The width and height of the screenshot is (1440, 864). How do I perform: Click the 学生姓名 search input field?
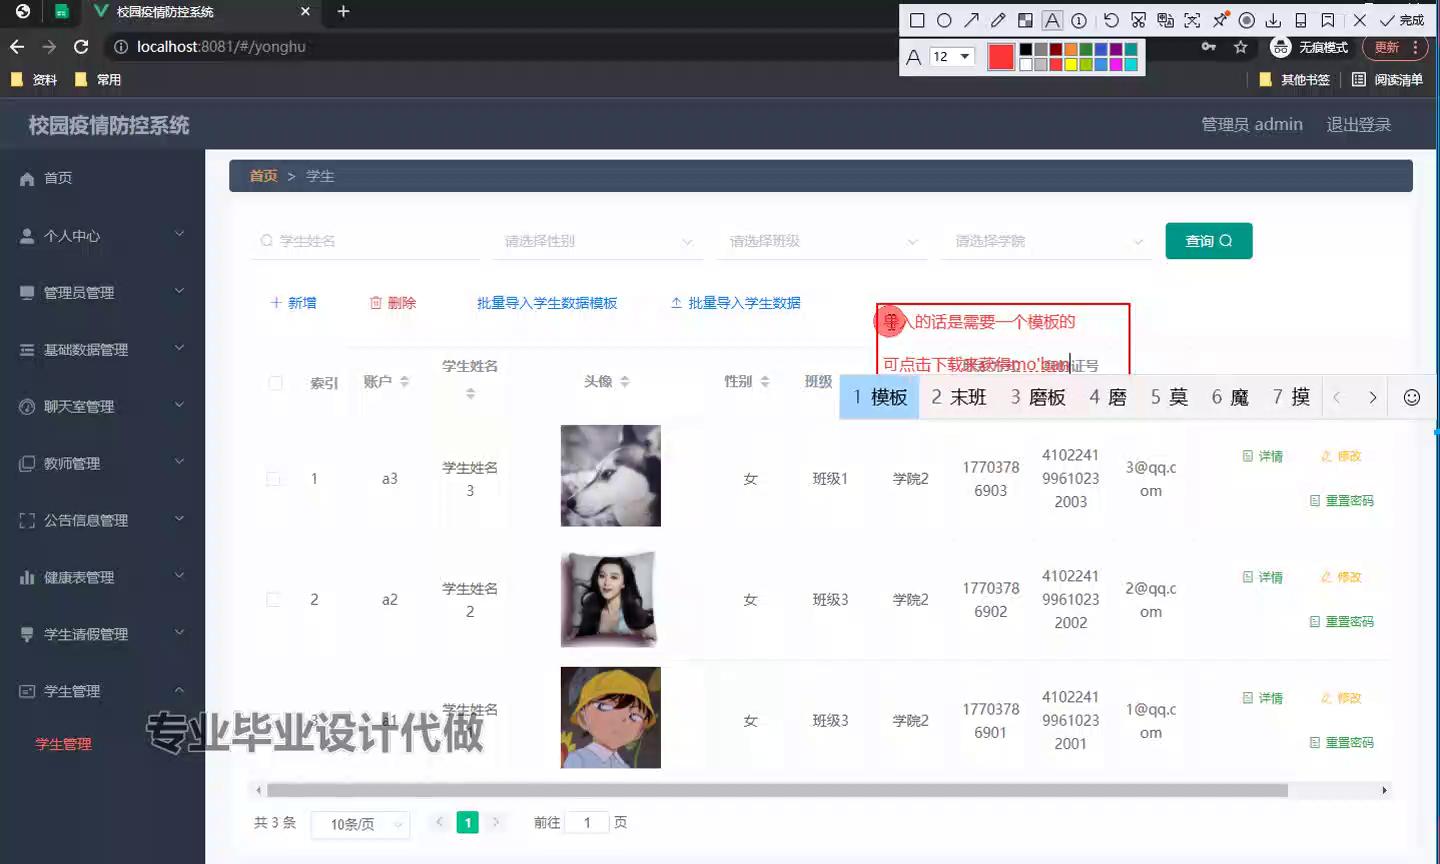(x=370, y=241)
